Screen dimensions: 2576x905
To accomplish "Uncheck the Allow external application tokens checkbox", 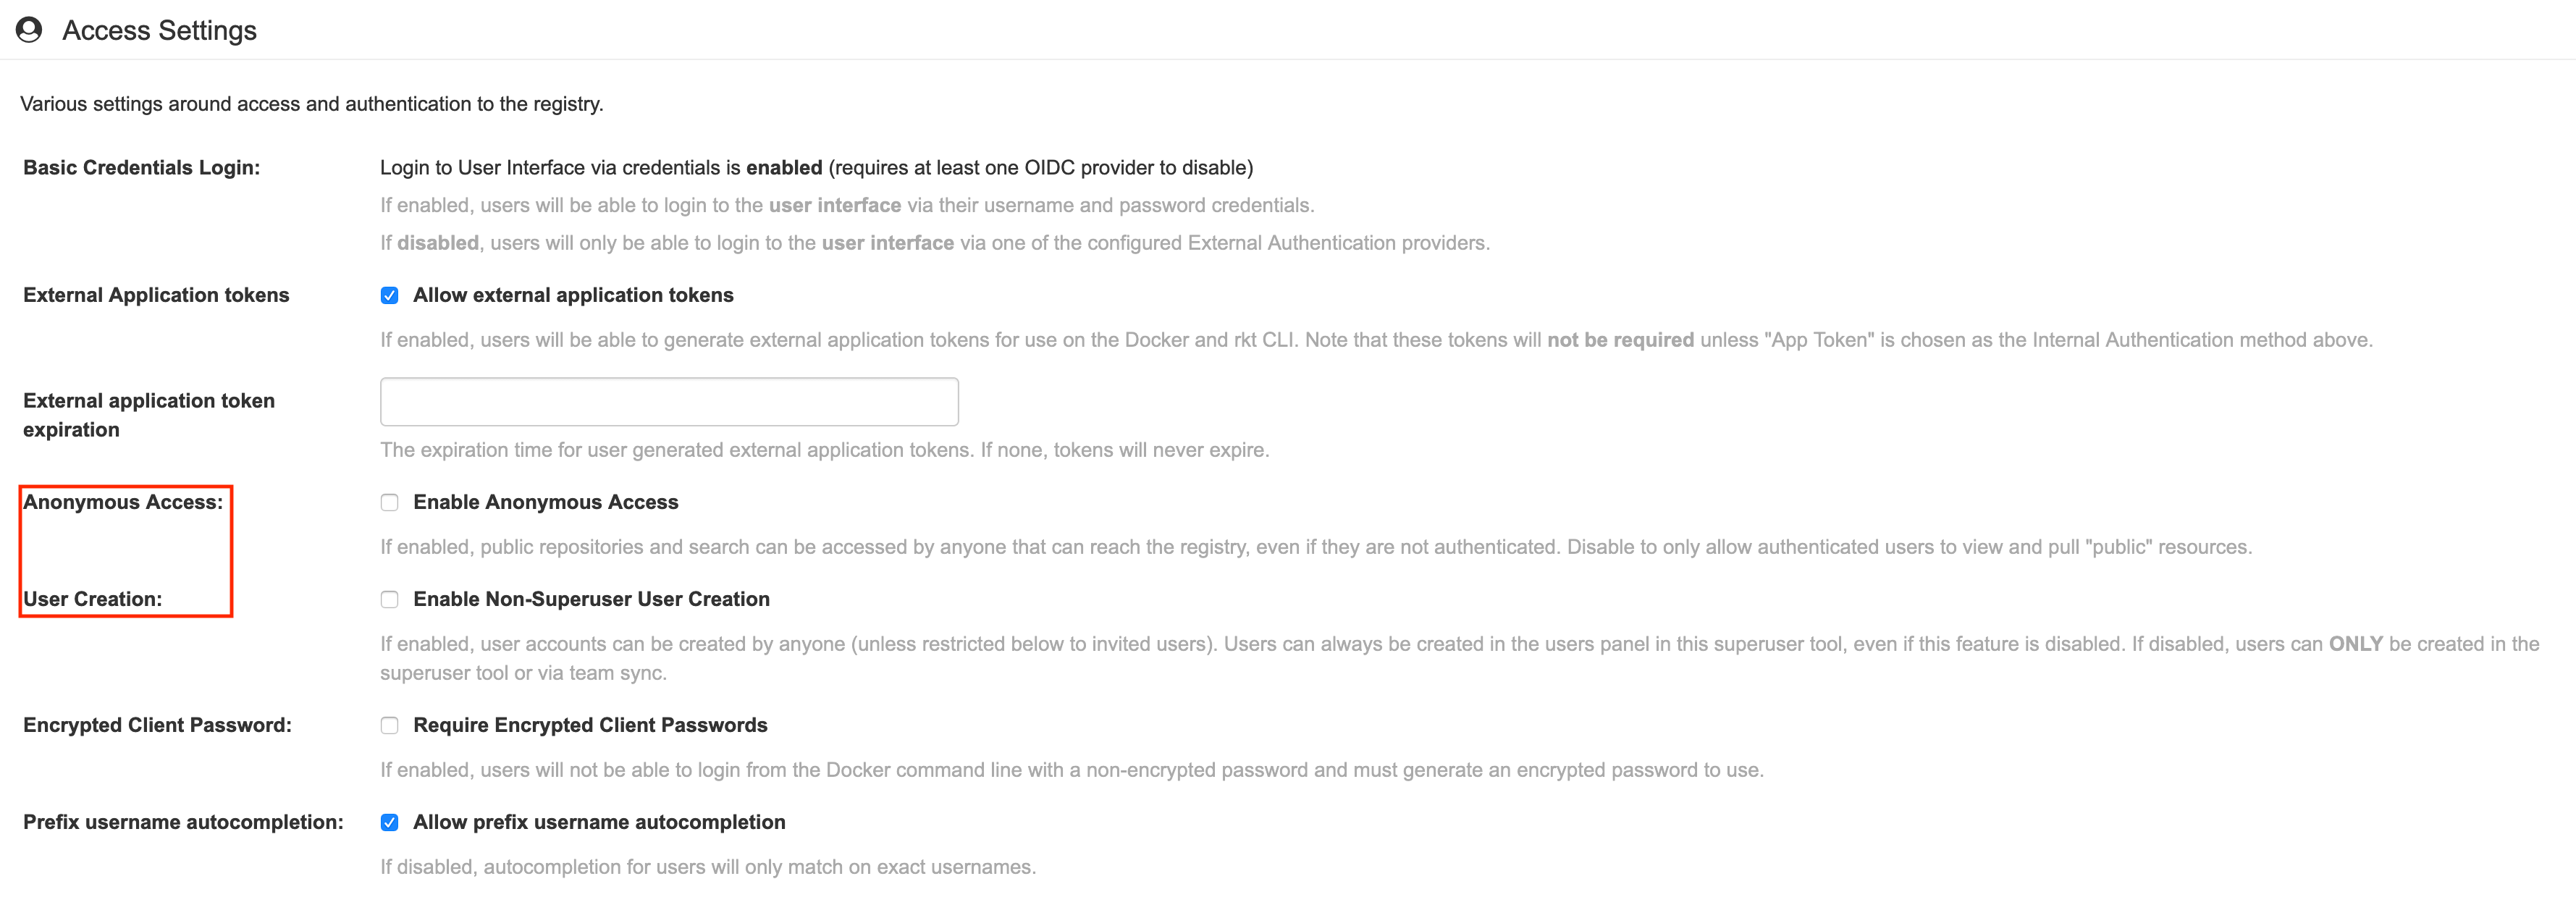I will click(x=389, y=295).
